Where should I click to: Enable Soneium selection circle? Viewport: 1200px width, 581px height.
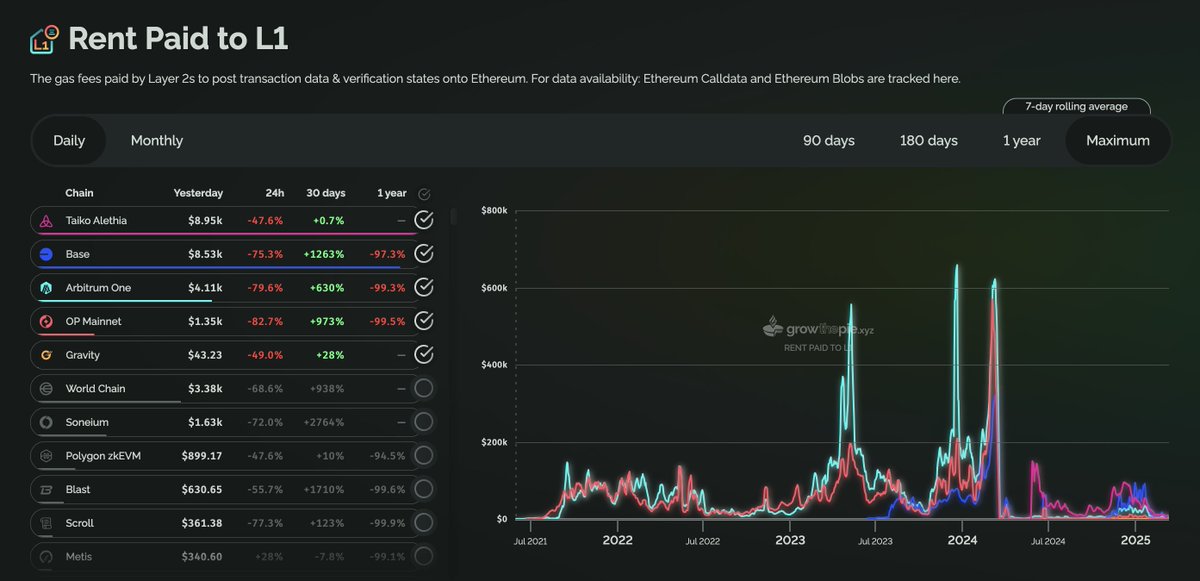point(424,422)
